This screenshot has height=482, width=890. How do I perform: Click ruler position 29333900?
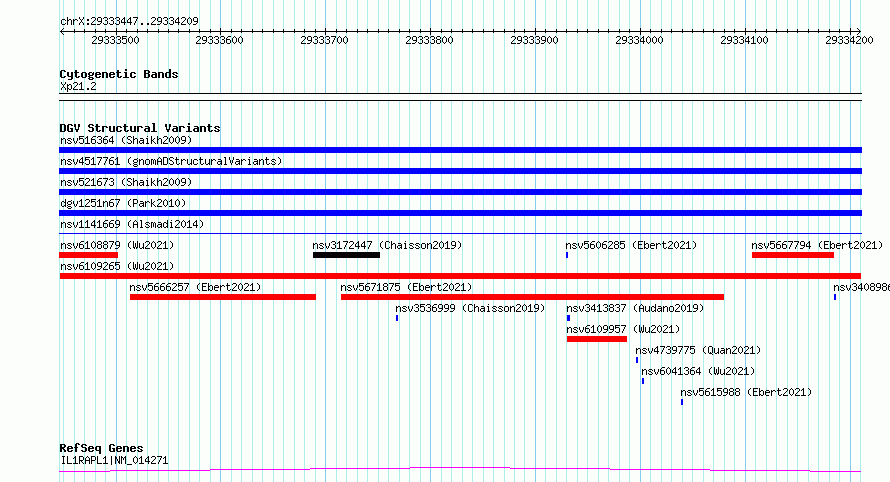click(535, 40)
